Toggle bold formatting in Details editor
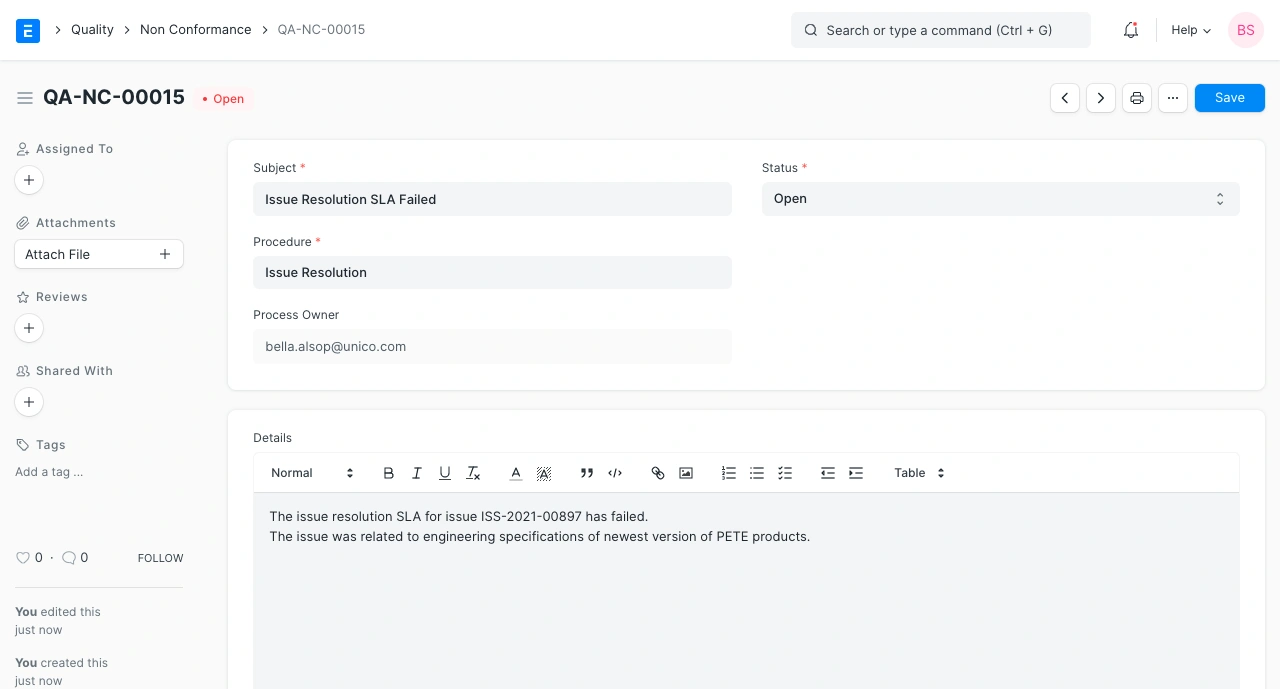This screenshot has height=689, width=1280. 389,473
